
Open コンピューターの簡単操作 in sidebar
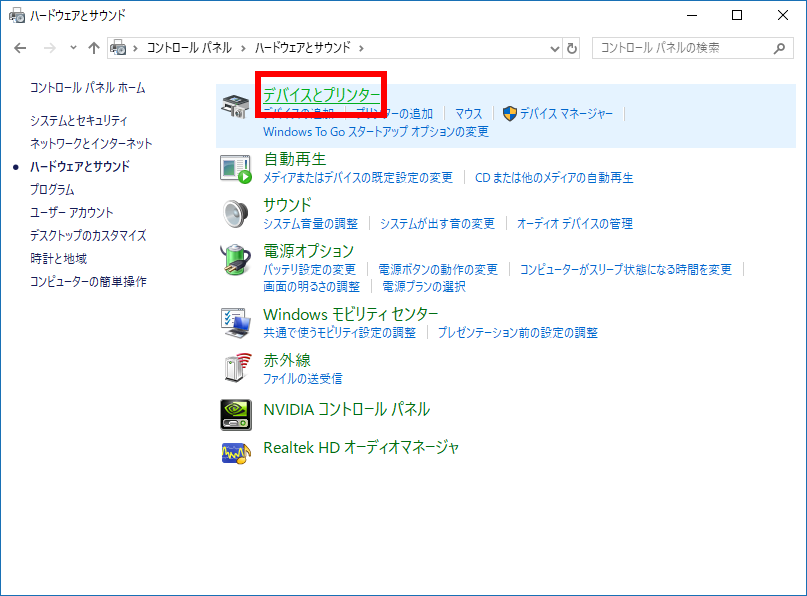88,282
